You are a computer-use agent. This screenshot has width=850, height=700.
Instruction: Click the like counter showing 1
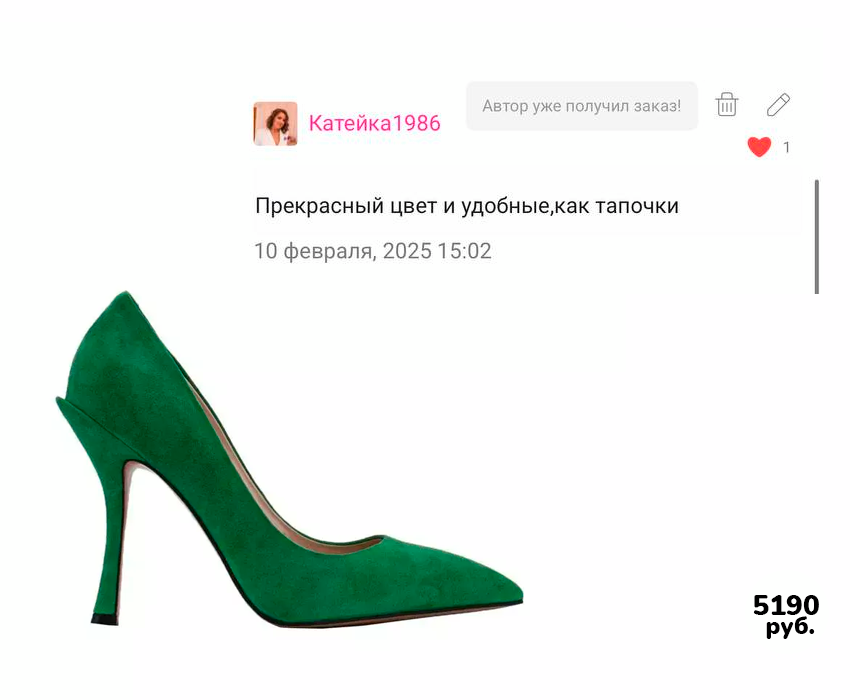pos(787,147)
